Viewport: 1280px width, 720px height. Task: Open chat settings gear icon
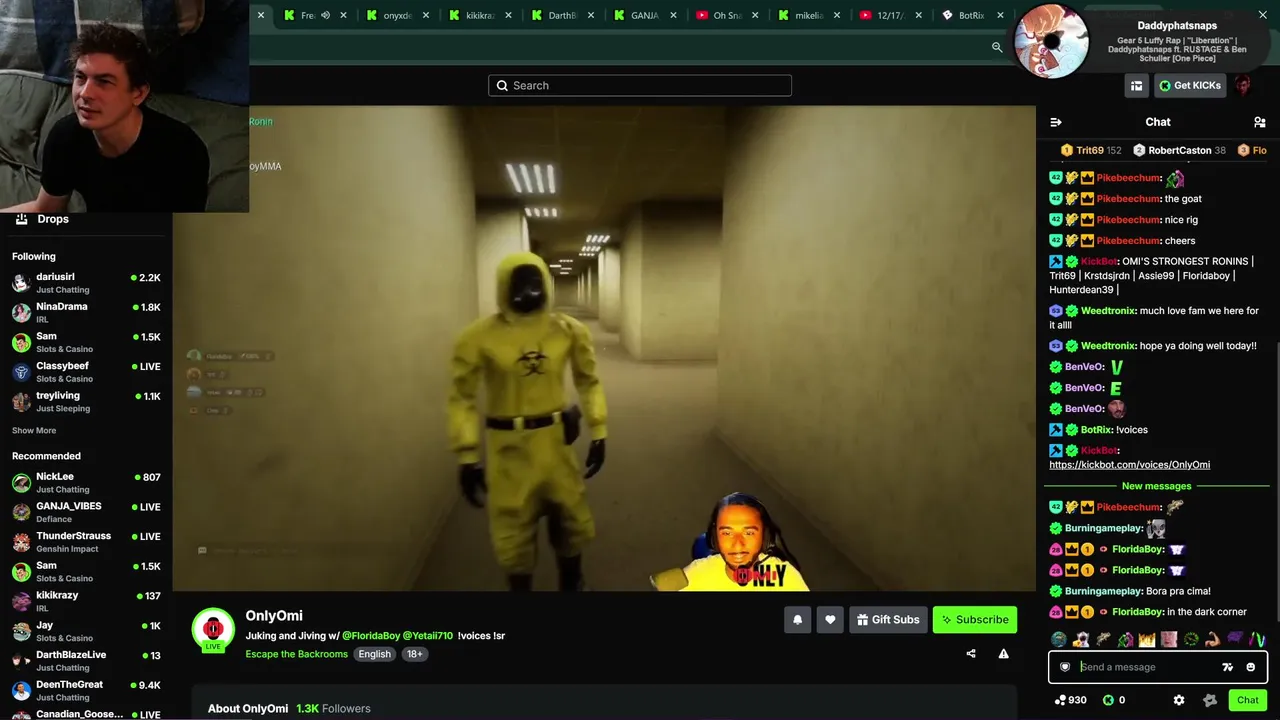1179,700
